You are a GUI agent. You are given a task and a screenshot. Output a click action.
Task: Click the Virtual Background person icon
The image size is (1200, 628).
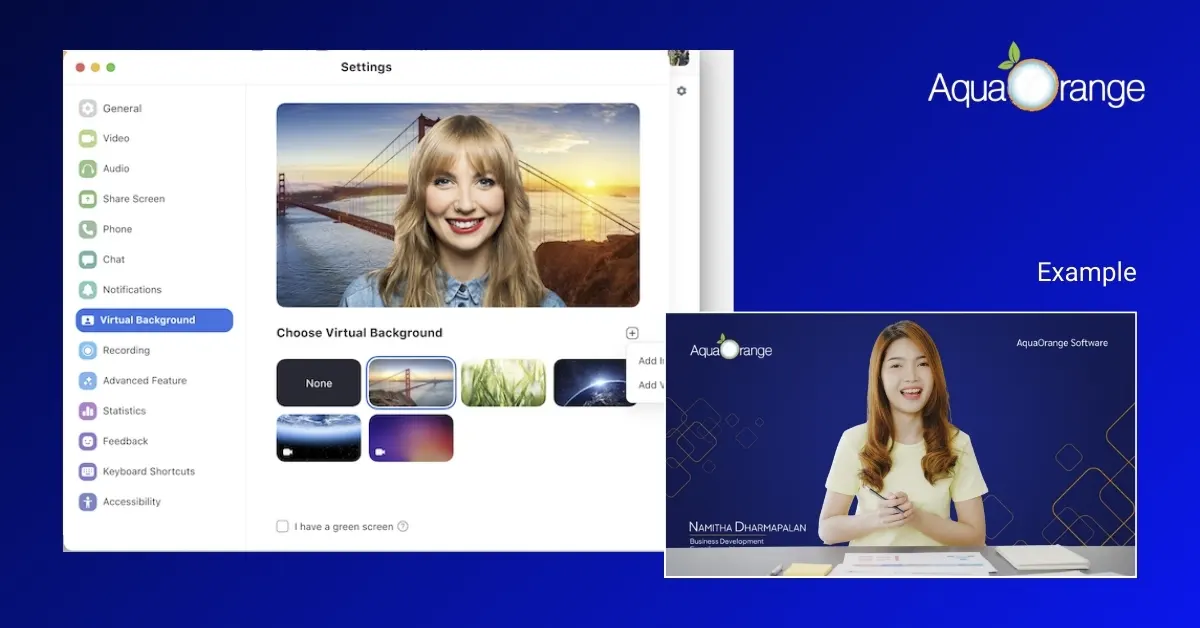[88, 320]
